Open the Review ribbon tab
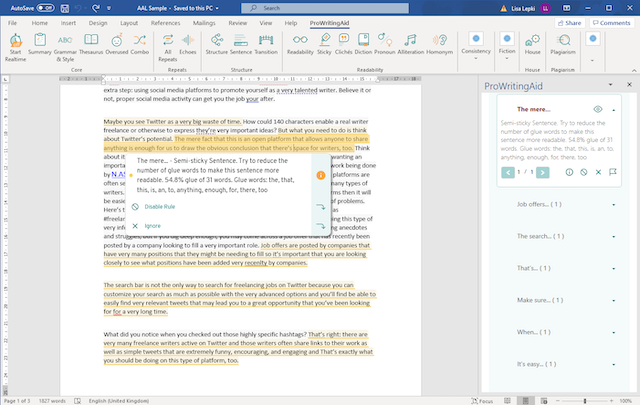Viewport: 640px width, 405px height. pos(238,23)
